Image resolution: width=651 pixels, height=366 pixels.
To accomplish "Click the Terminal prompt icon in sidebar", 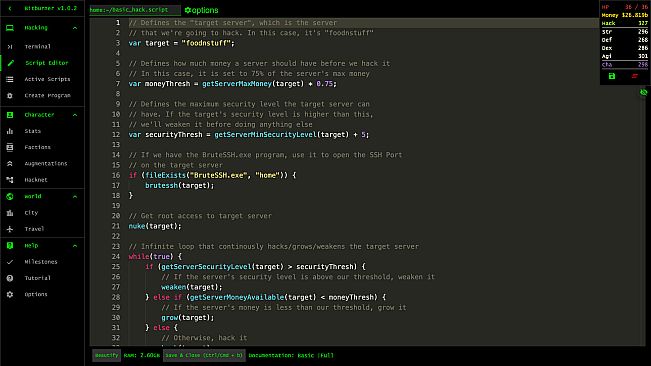I will [x=10, y=46].
